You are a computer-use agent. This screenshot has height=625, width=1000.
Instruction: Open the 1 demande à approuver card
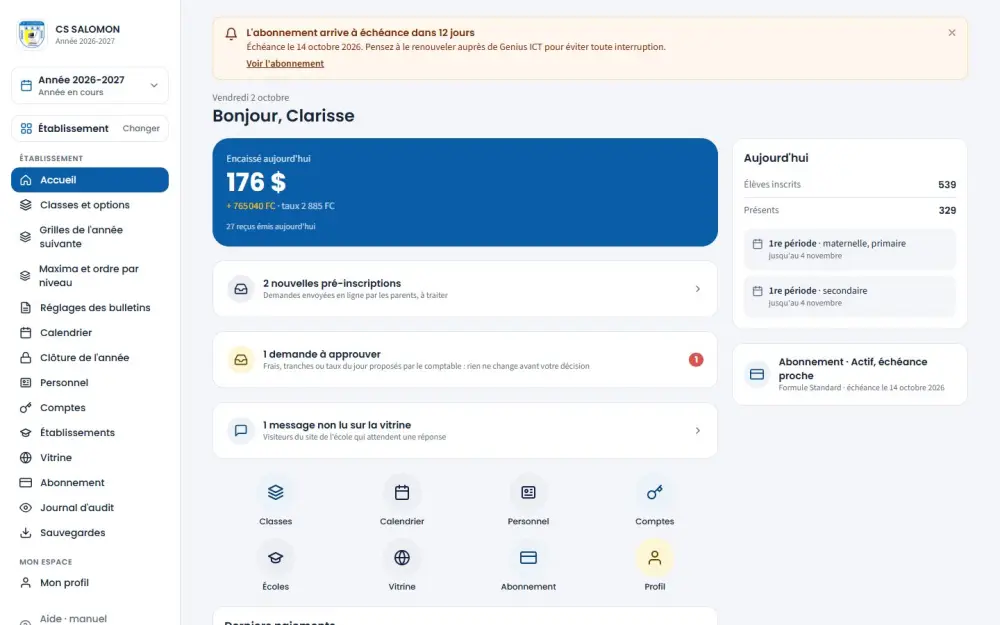click(x=465, y=360)
